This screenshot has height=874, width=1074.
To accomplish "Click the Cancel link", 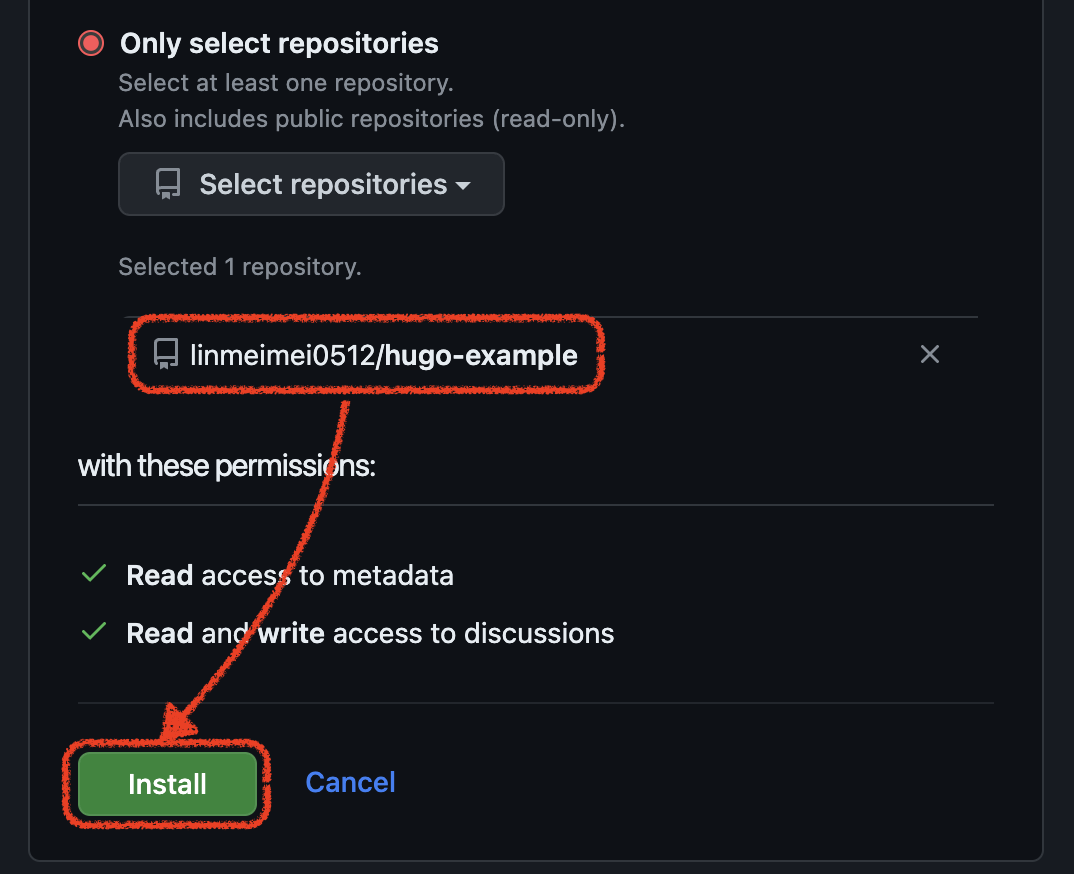I will click(350, 782).
